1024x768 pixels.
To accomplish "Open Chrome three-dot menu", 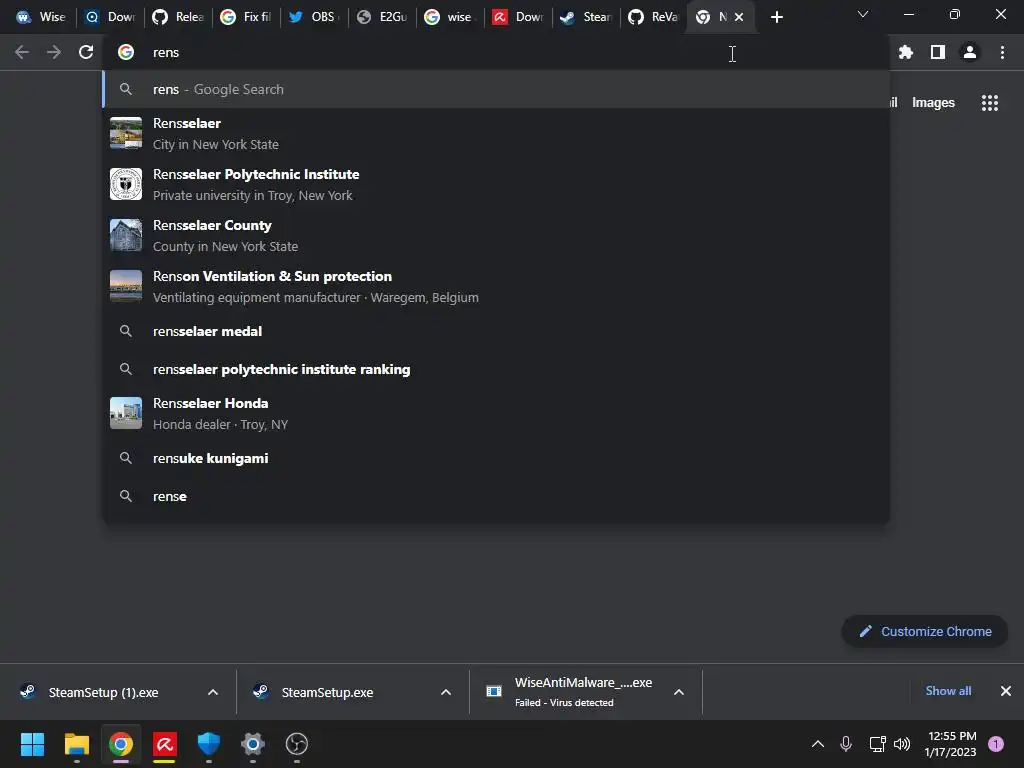I will tap(1002, 52).
